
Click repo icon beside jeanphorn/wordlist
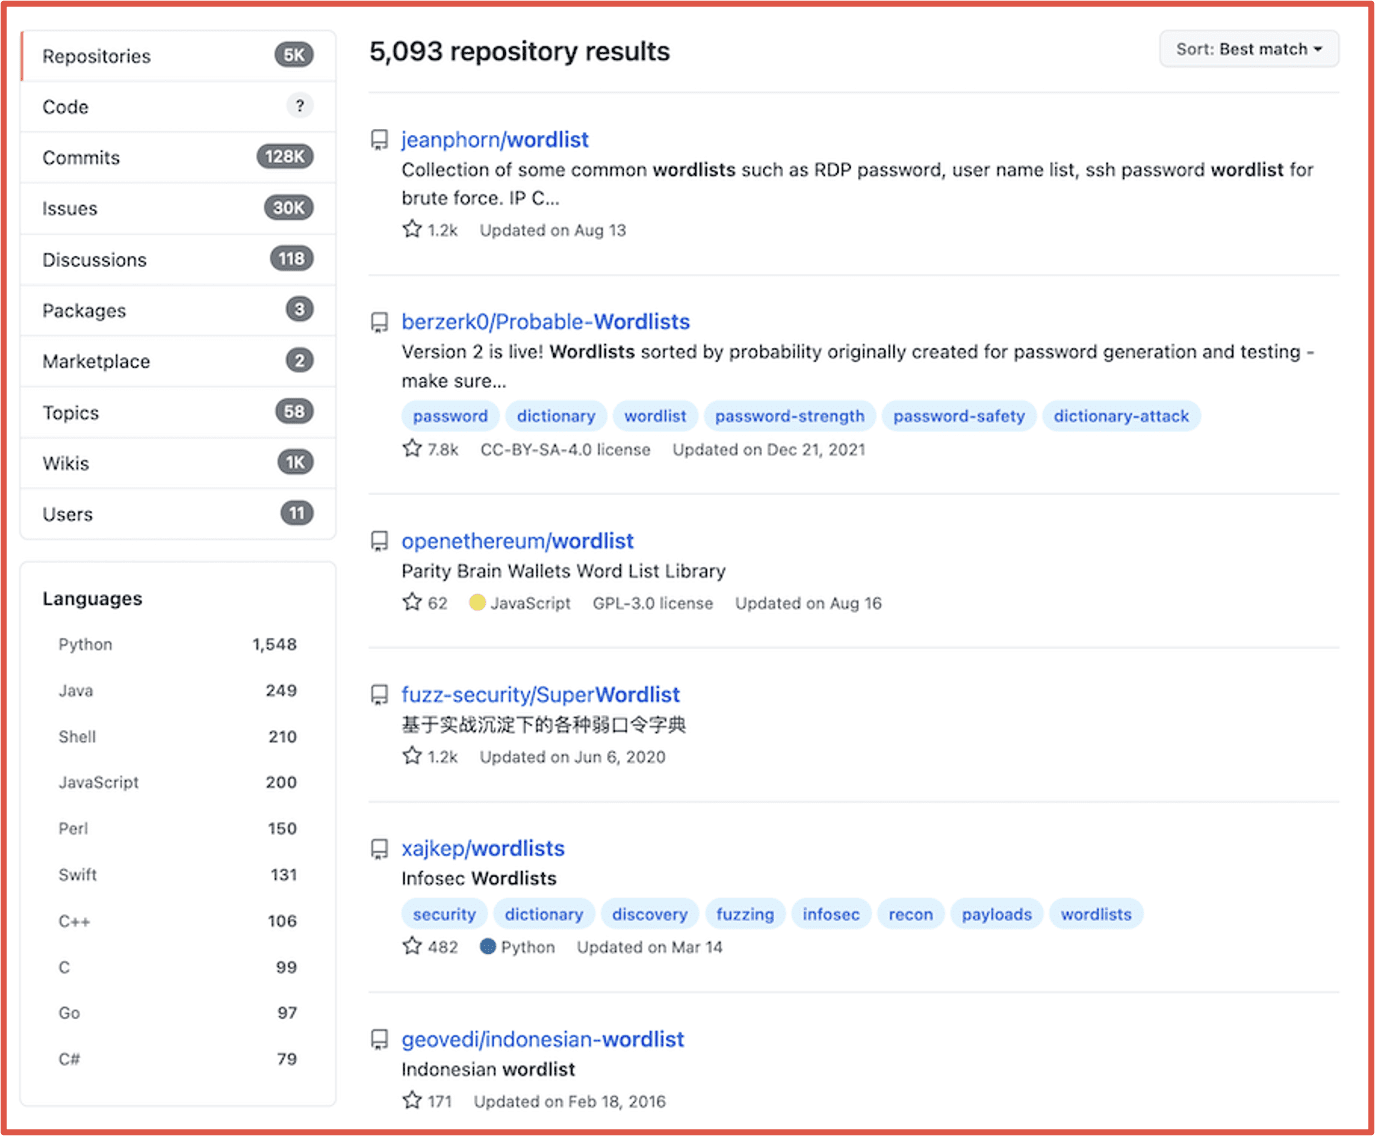pyautogui.click(x=379, y=140)
